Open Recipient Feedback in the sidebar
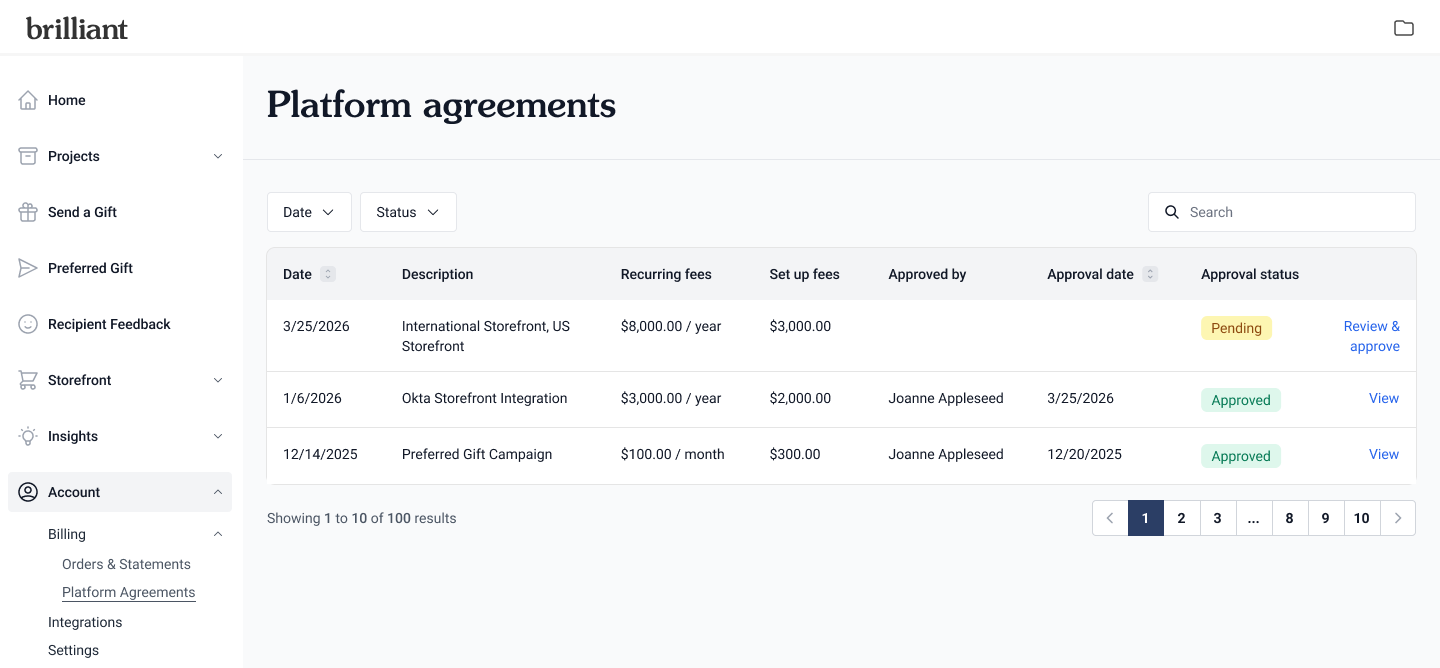The image size is (1440, 668). [x=120, y=324]
